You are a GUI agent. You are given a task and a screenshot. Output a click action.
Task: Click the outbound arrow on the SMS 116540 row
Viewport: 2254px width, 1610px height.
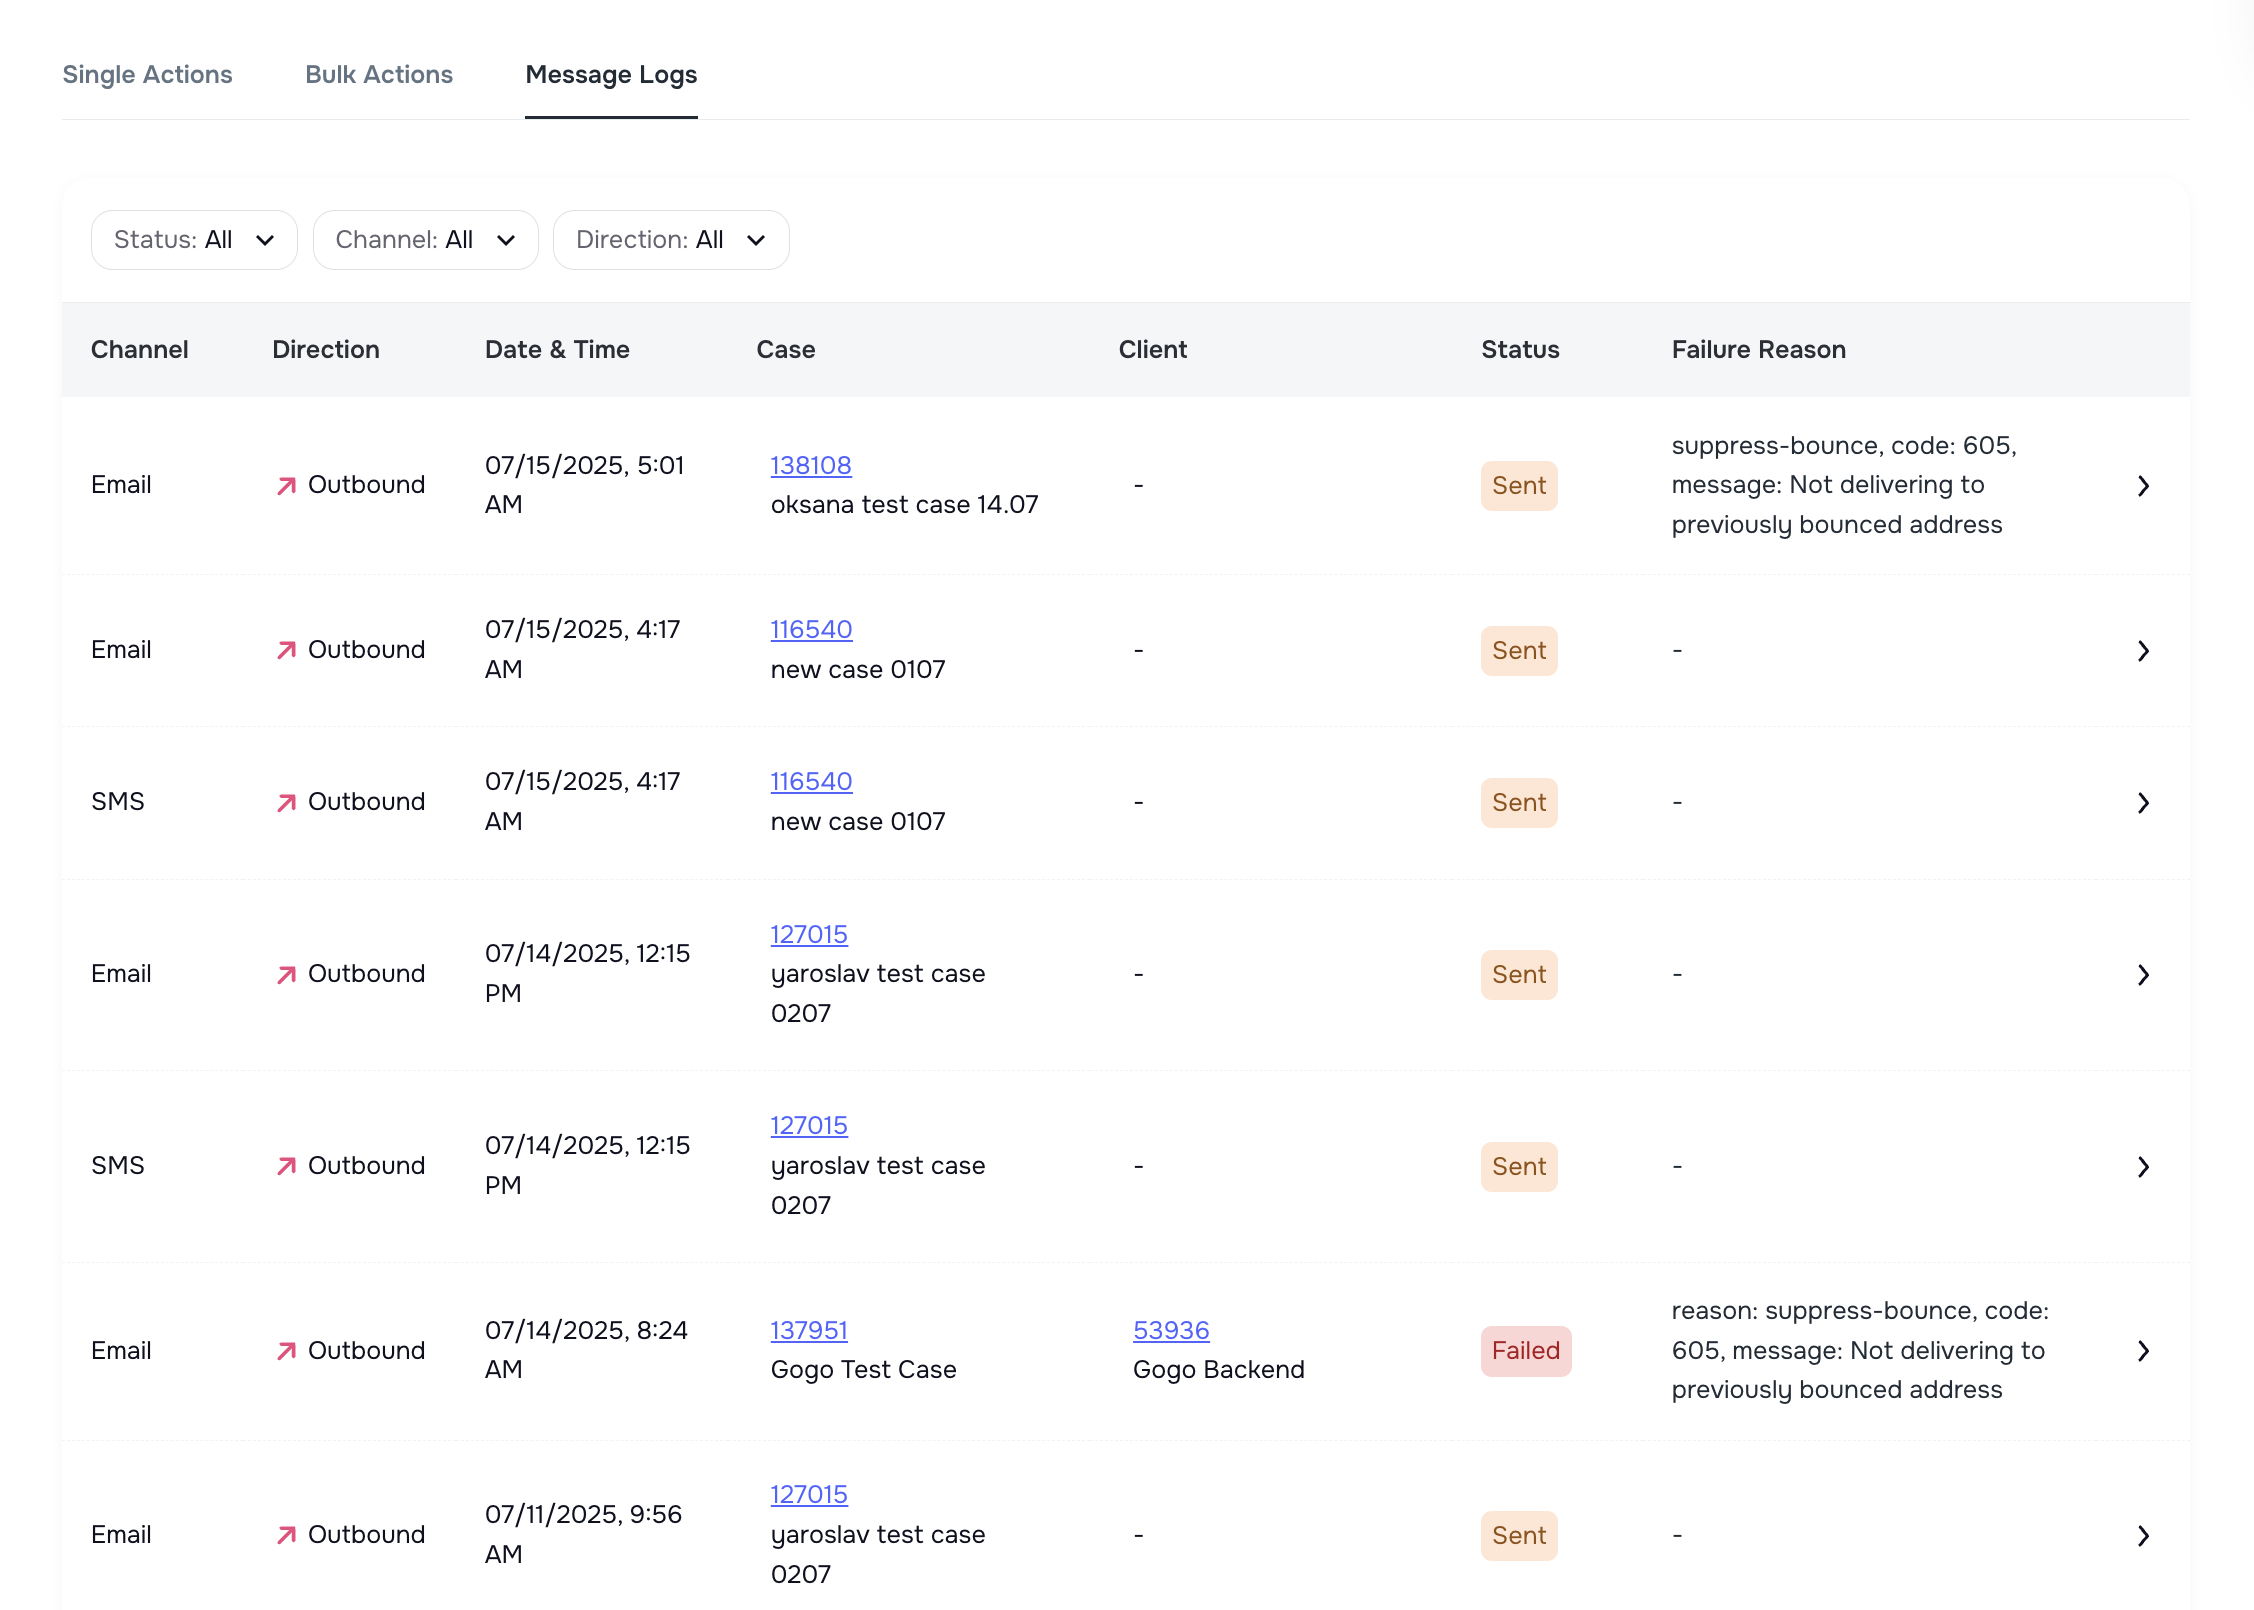pos(288,801)
